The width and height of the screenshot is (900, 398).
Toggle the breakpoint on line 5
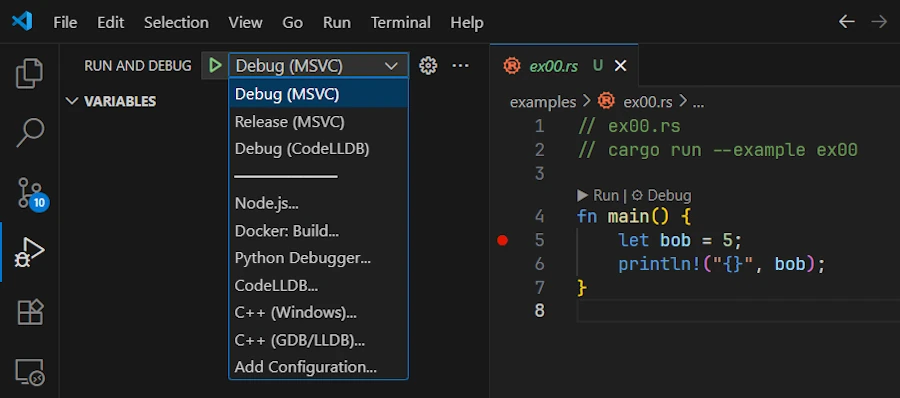[x=502, y=240]
